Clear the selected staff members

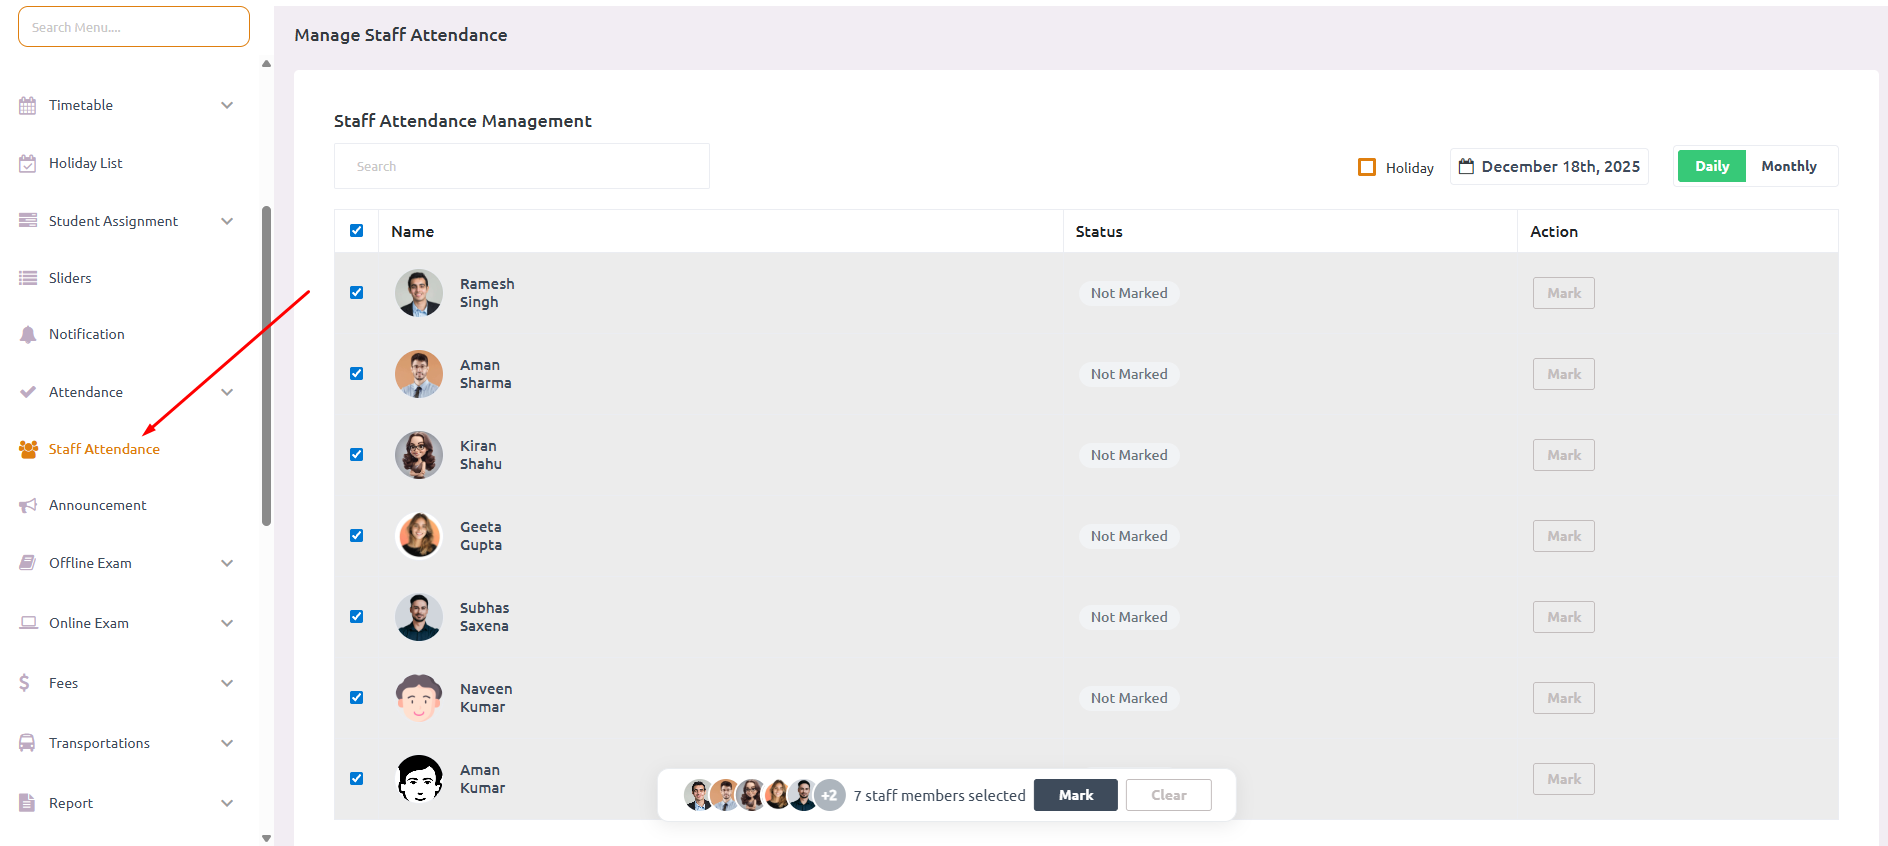pyautogui.click(x=1168, y=795)
